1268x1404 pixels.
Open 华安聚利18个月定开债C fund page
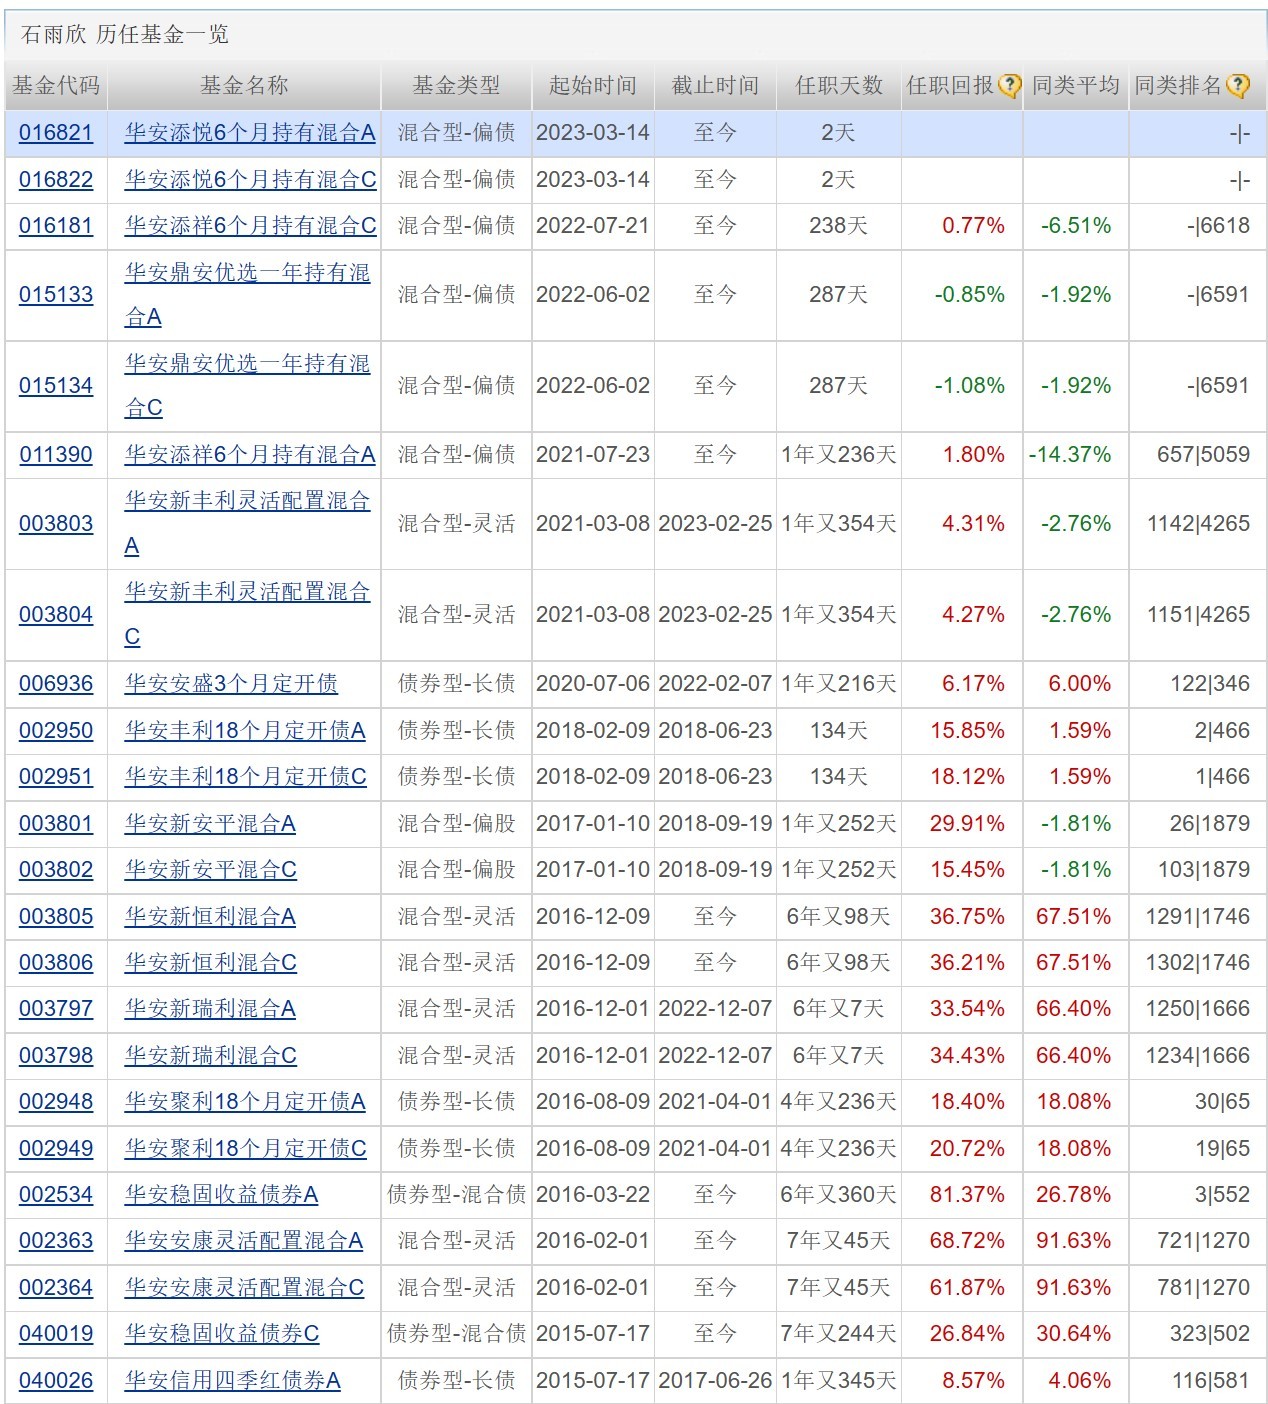(246, 1149)
